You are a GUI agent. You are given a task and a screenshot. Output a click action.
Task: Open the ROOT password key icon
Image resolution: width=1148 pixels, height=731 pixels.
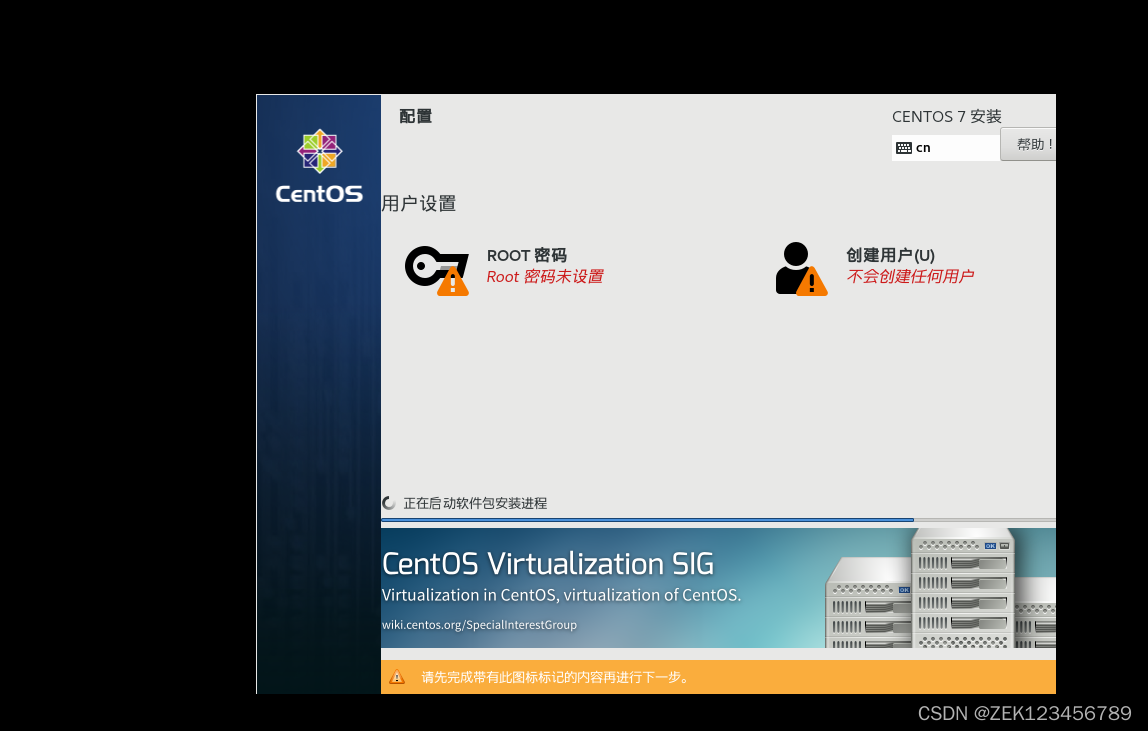pyautogui.click(x=437, y=270)
